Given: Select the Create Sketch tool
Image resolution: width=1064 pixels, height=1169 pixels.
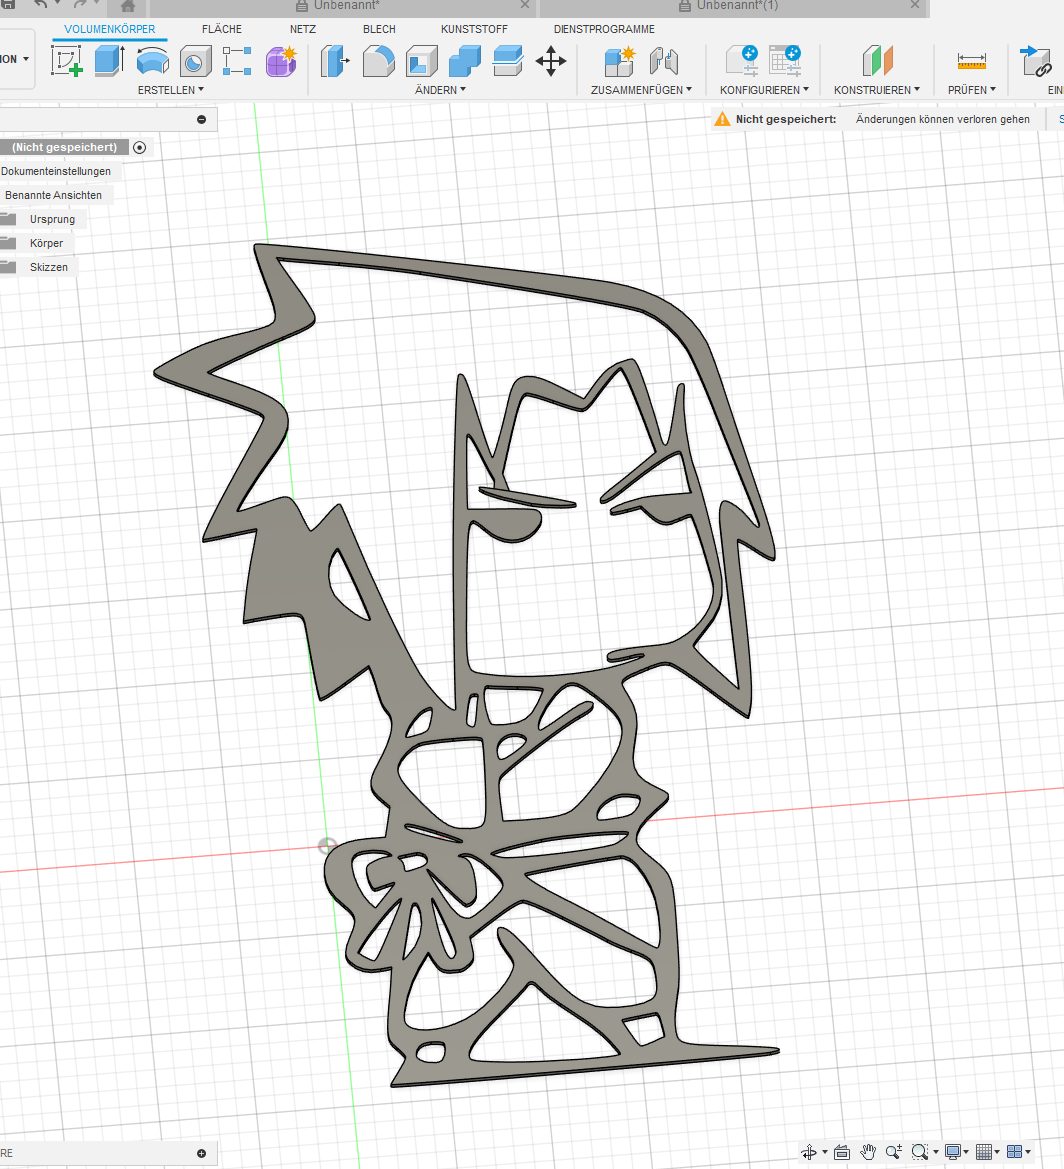Looking at the screenshot, I should [x=66, y=61].
